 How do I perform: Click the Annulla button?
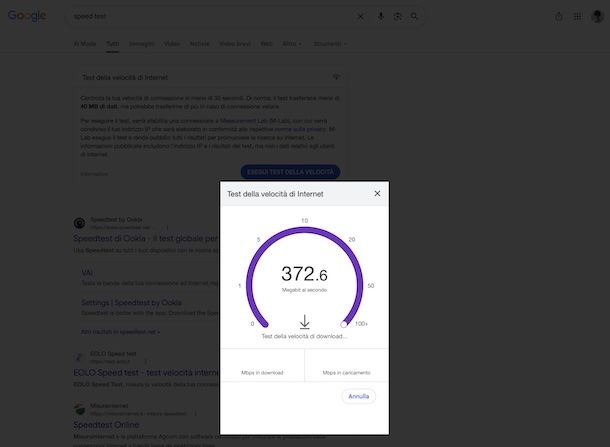(358, 396)
